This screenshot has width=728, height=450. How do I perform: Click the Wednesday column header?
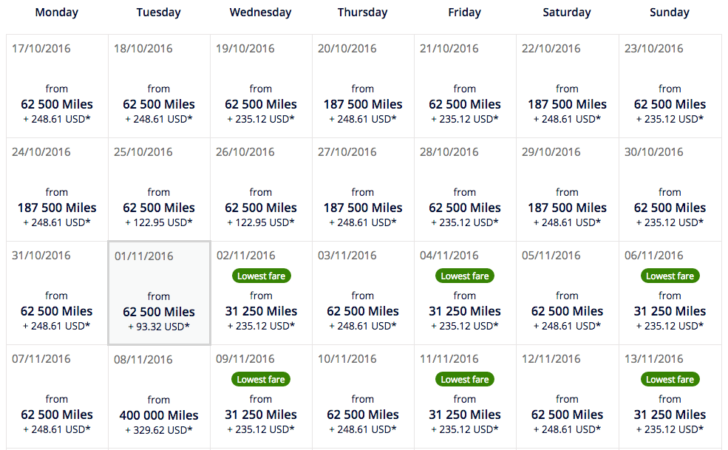(x=260, y=13)
